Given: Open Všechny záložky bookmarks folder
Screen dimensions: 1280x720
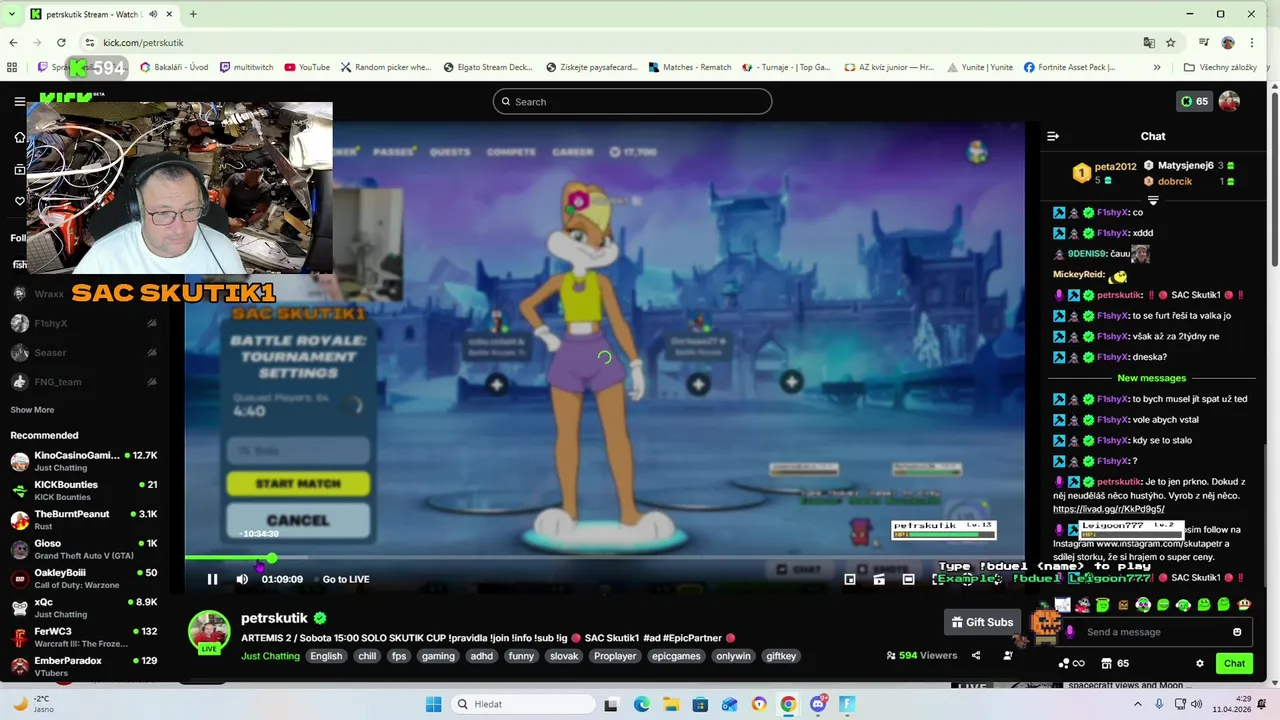Looking at the screenshot, I should point(1220,67).
